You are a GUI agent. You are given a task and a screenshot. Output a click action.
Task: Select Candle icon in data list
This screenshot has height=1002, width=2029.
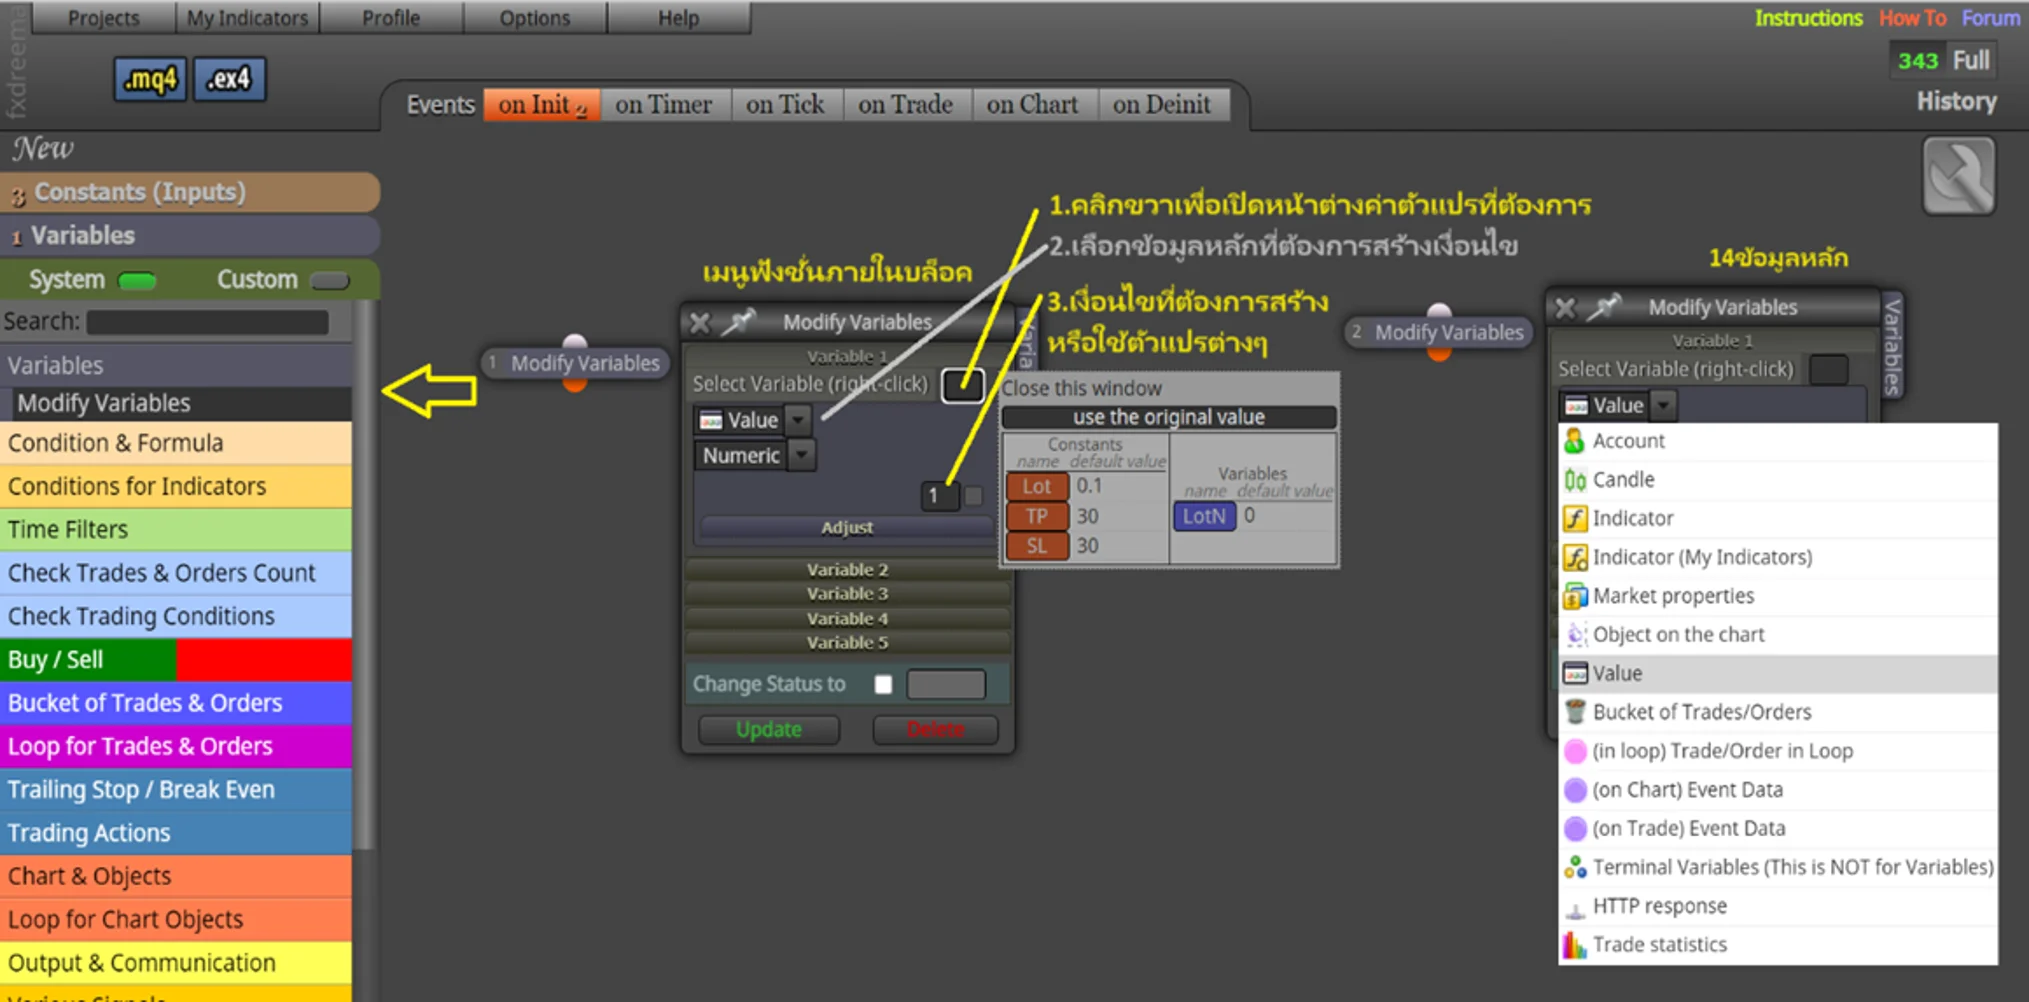tap(1575, 480)
